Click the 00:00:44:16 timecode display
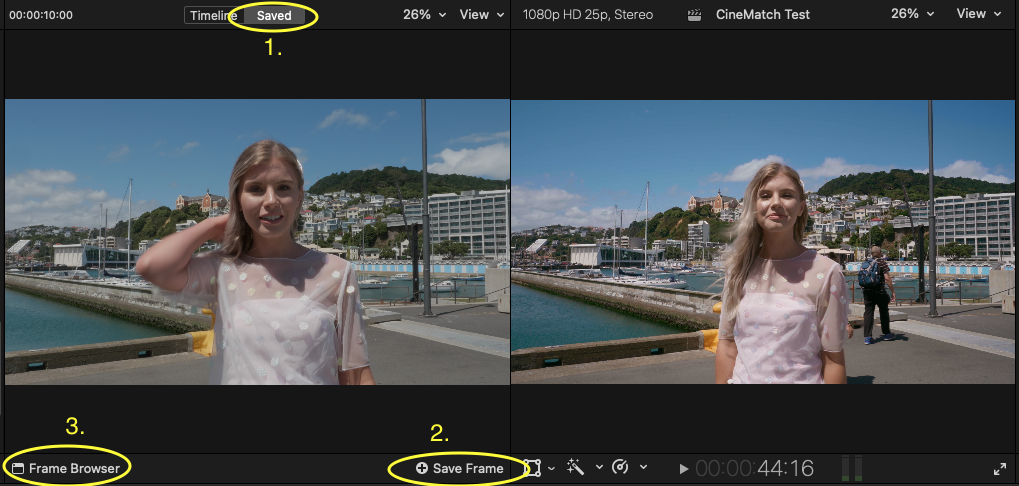The height and width of the screenshot is (486, 1019). click(x=754, y=468)
